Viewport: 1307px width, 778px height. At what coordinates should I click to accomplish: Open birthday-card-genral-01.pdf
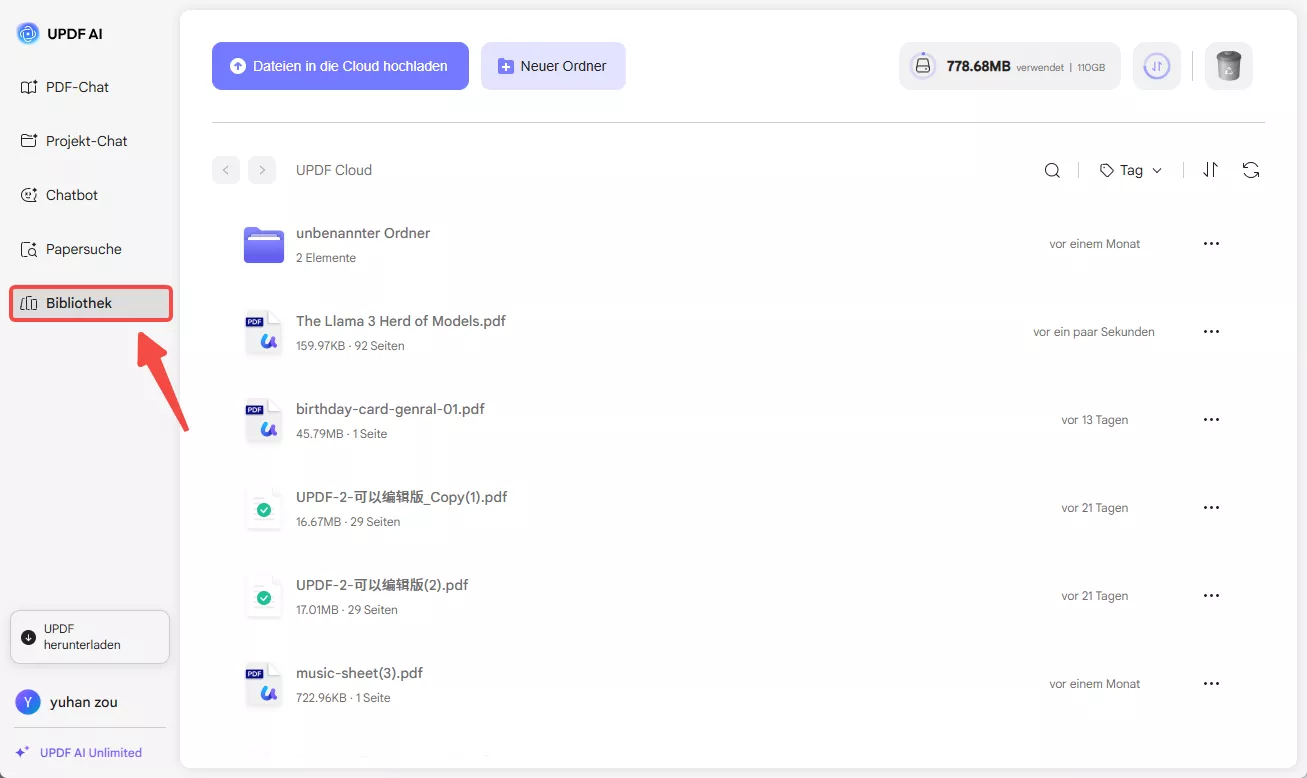[390, 409]
